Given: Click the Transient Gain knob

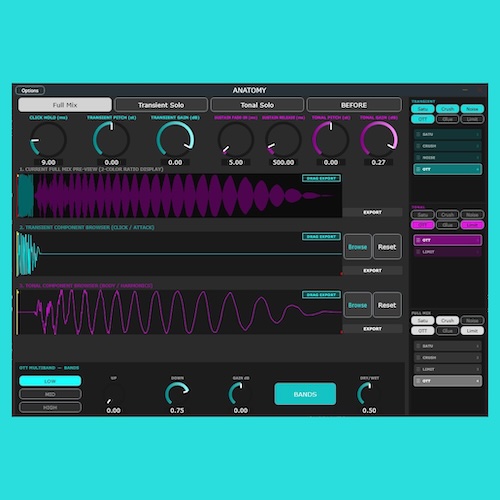Looking at the screenshot, I should [175, 139].
